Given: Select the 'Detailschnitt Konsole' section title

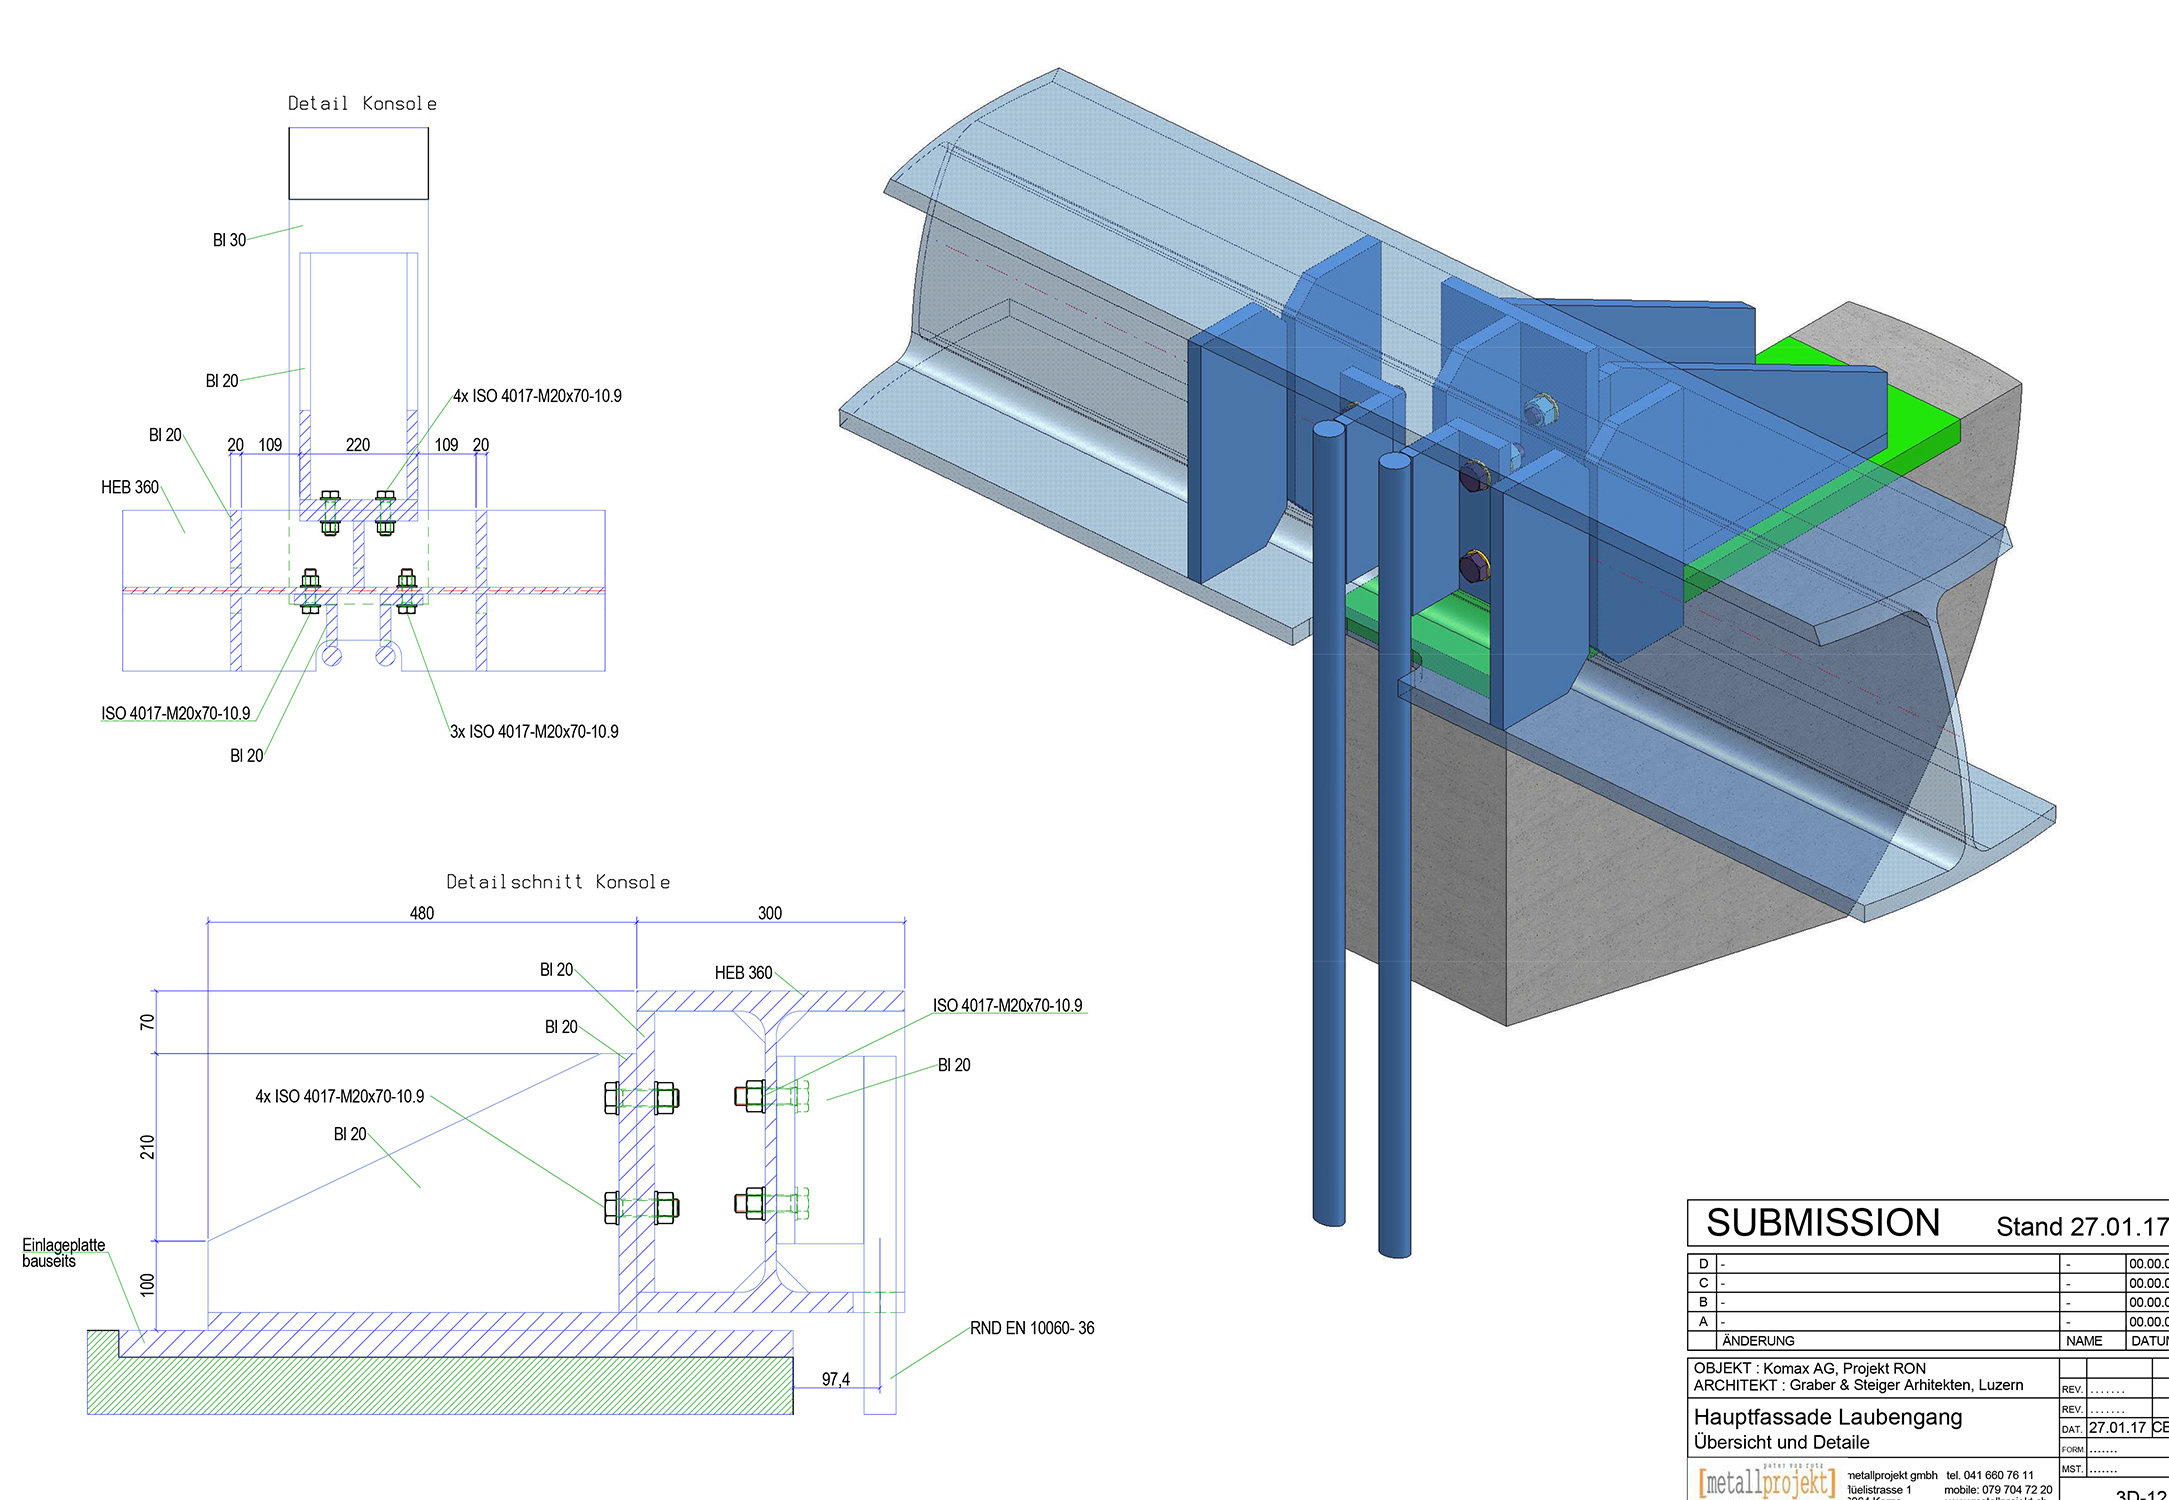Looking at the screenshot, I should click(558, 882).
